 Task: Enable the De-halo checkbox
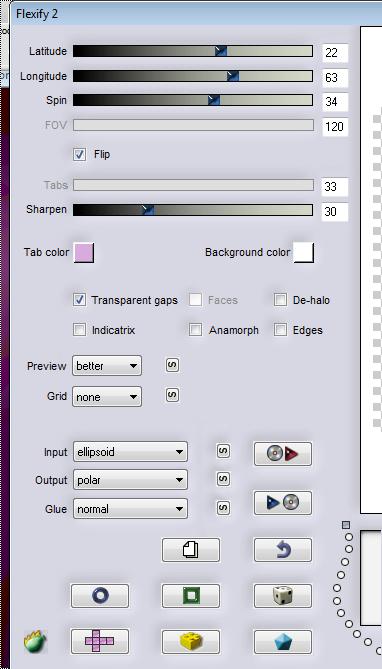click(x=280, y=300)
